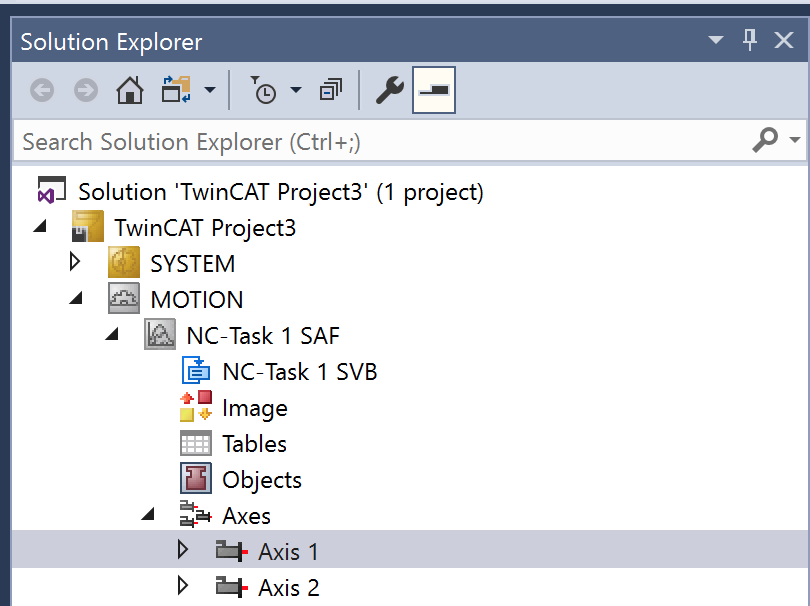Toggle auto-hide with the pin icon
This screenshot has height=606, width=810.
coord(750,40)
